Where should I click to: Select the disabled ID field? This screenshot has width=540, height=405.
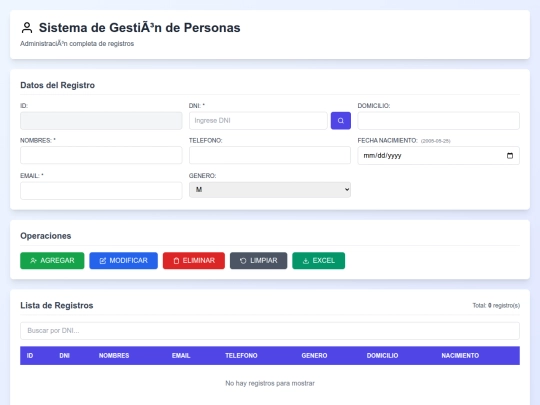(101, 121)
